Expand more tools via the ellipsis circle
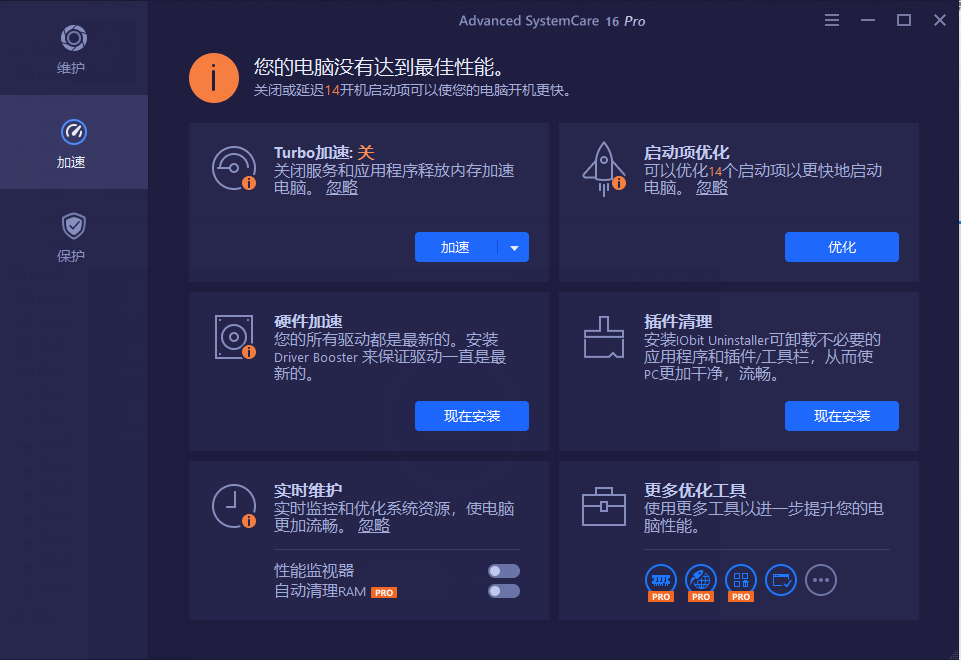 point(820,580)
